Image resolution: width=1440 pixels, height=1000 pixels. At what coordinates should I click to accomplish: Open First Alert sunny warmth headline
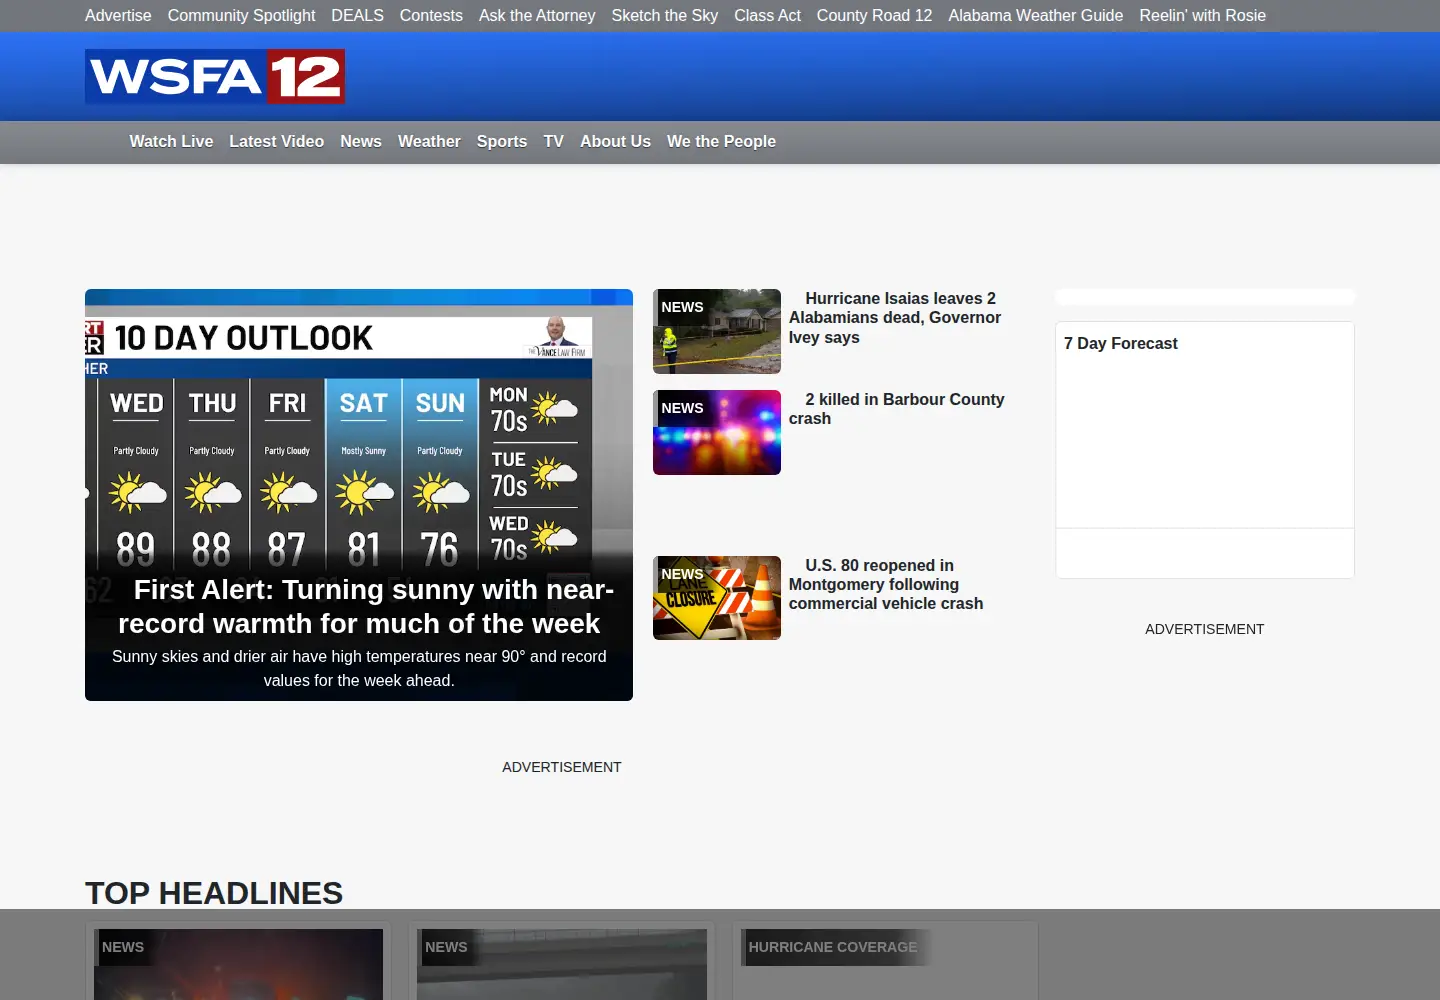tap(366, 606)
